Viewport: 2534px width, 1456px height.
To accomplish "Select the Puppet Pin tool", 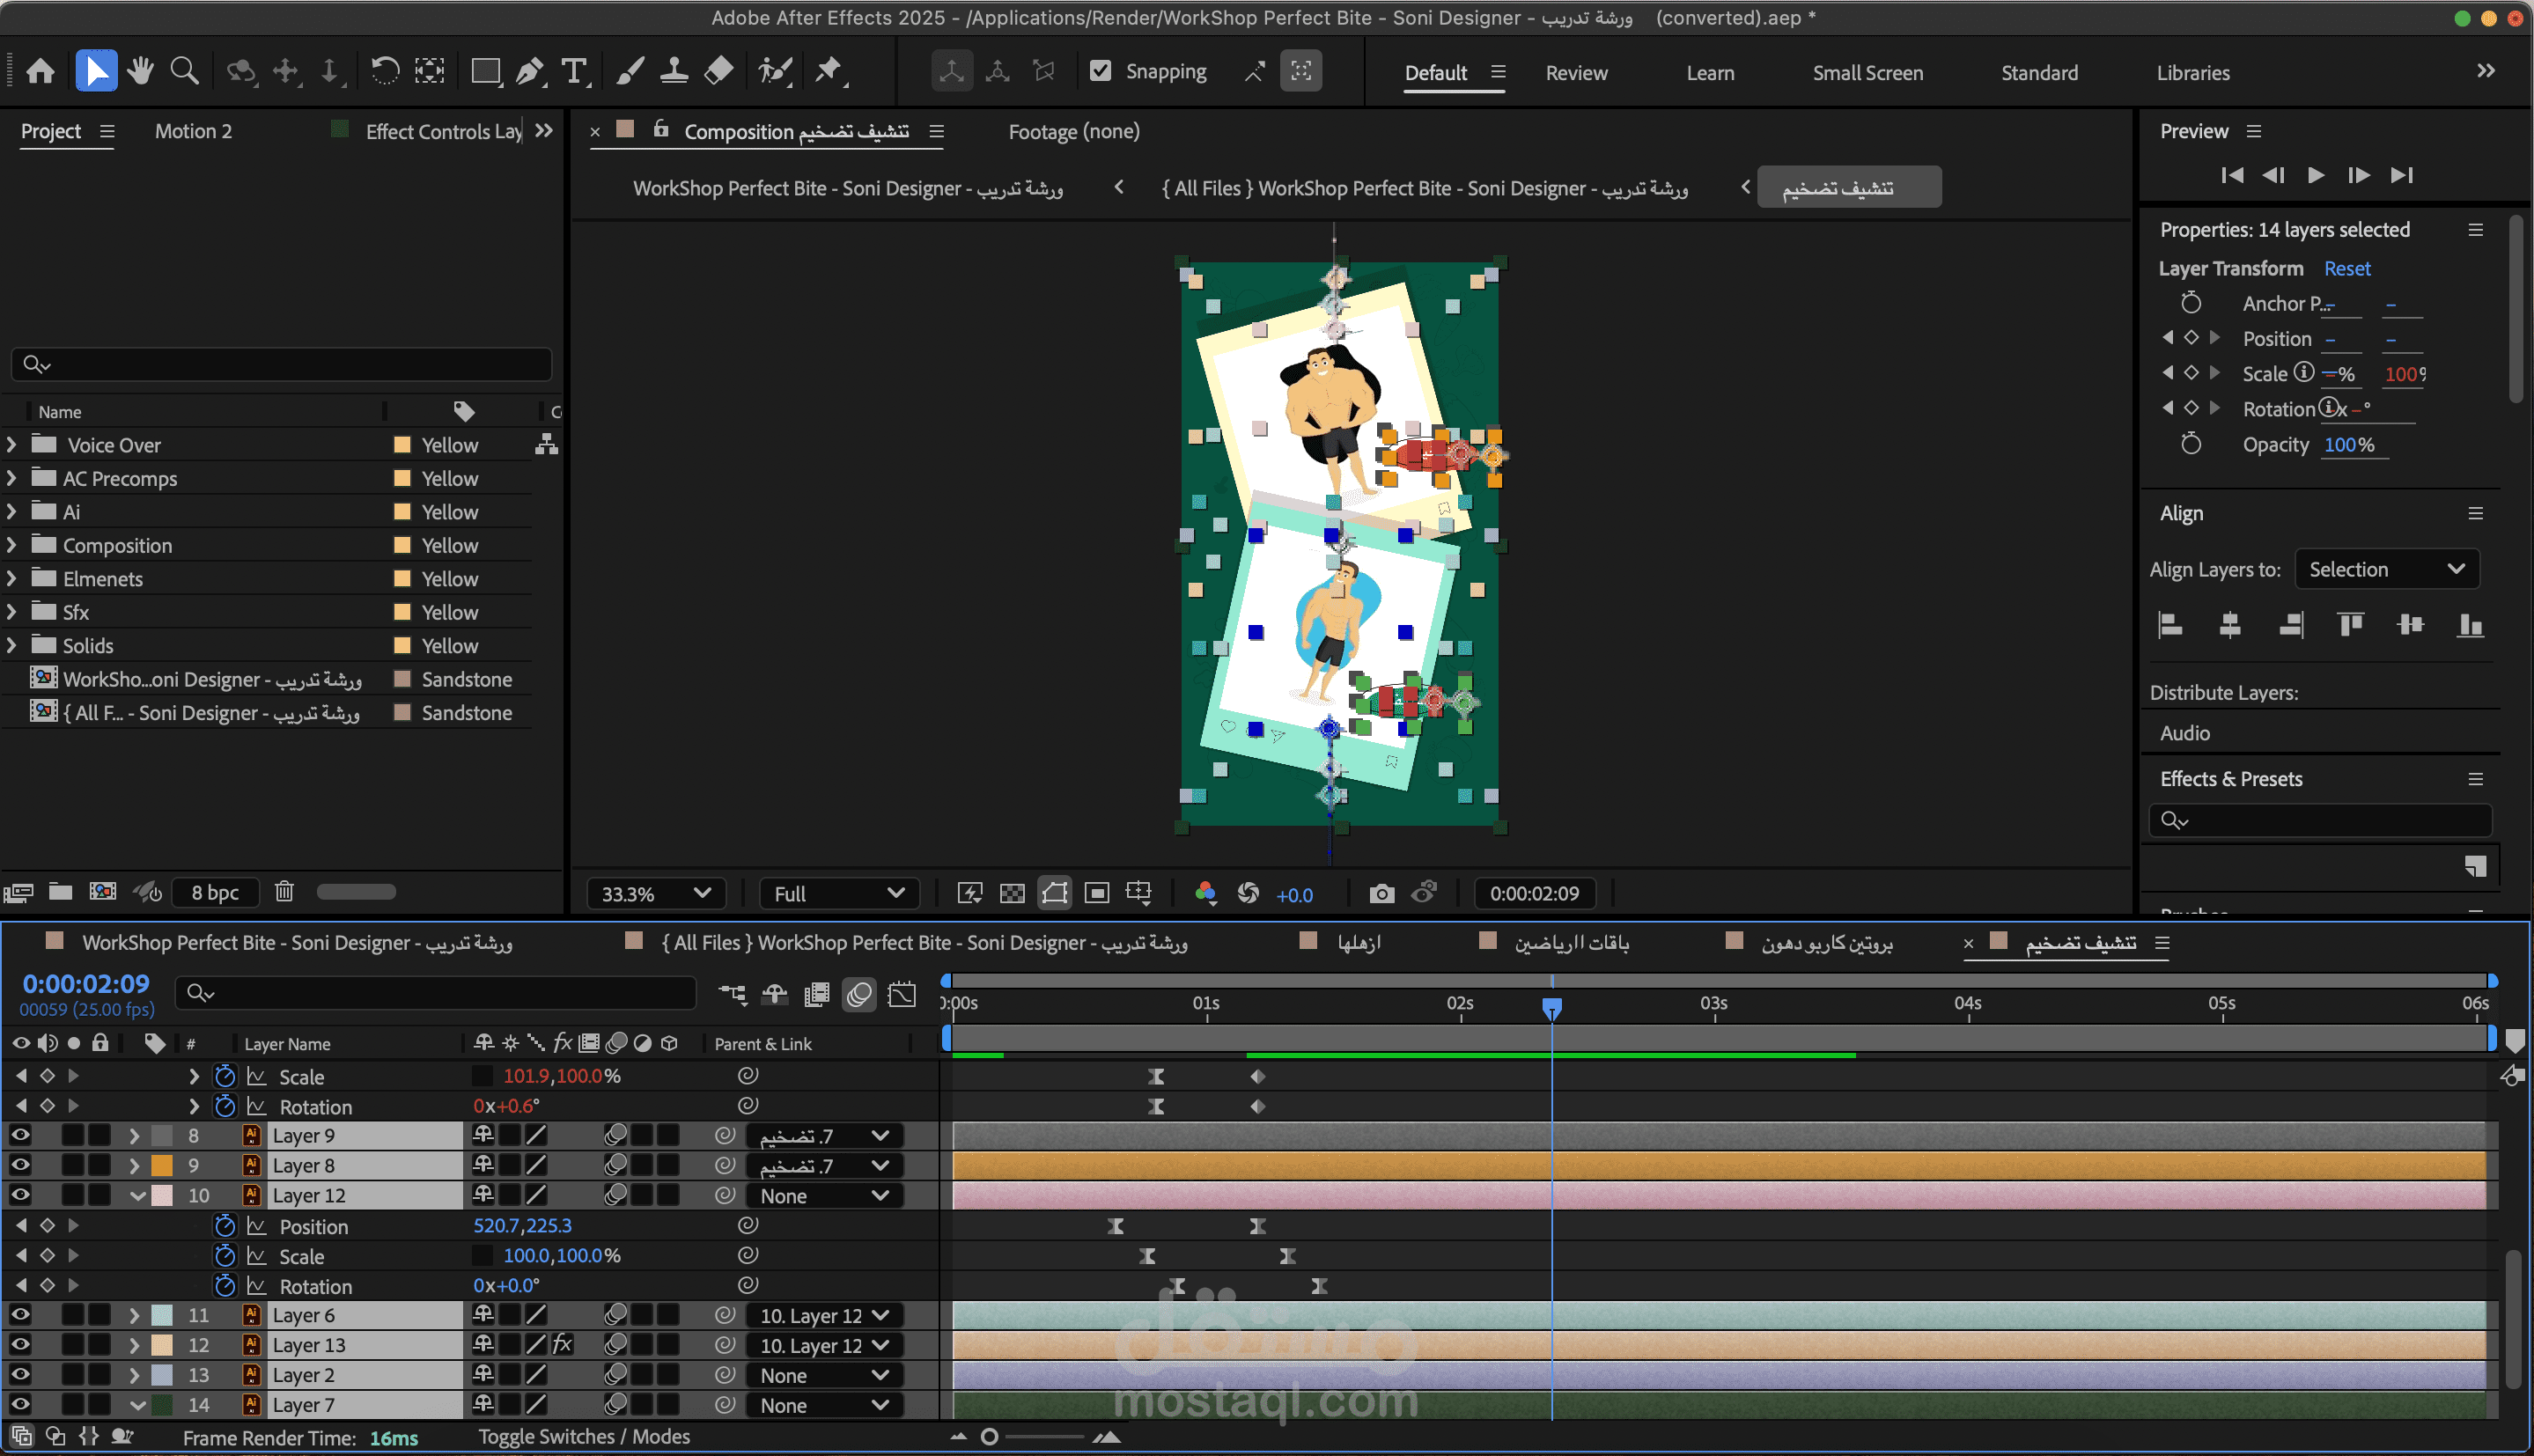I will [x=828, y=71].
